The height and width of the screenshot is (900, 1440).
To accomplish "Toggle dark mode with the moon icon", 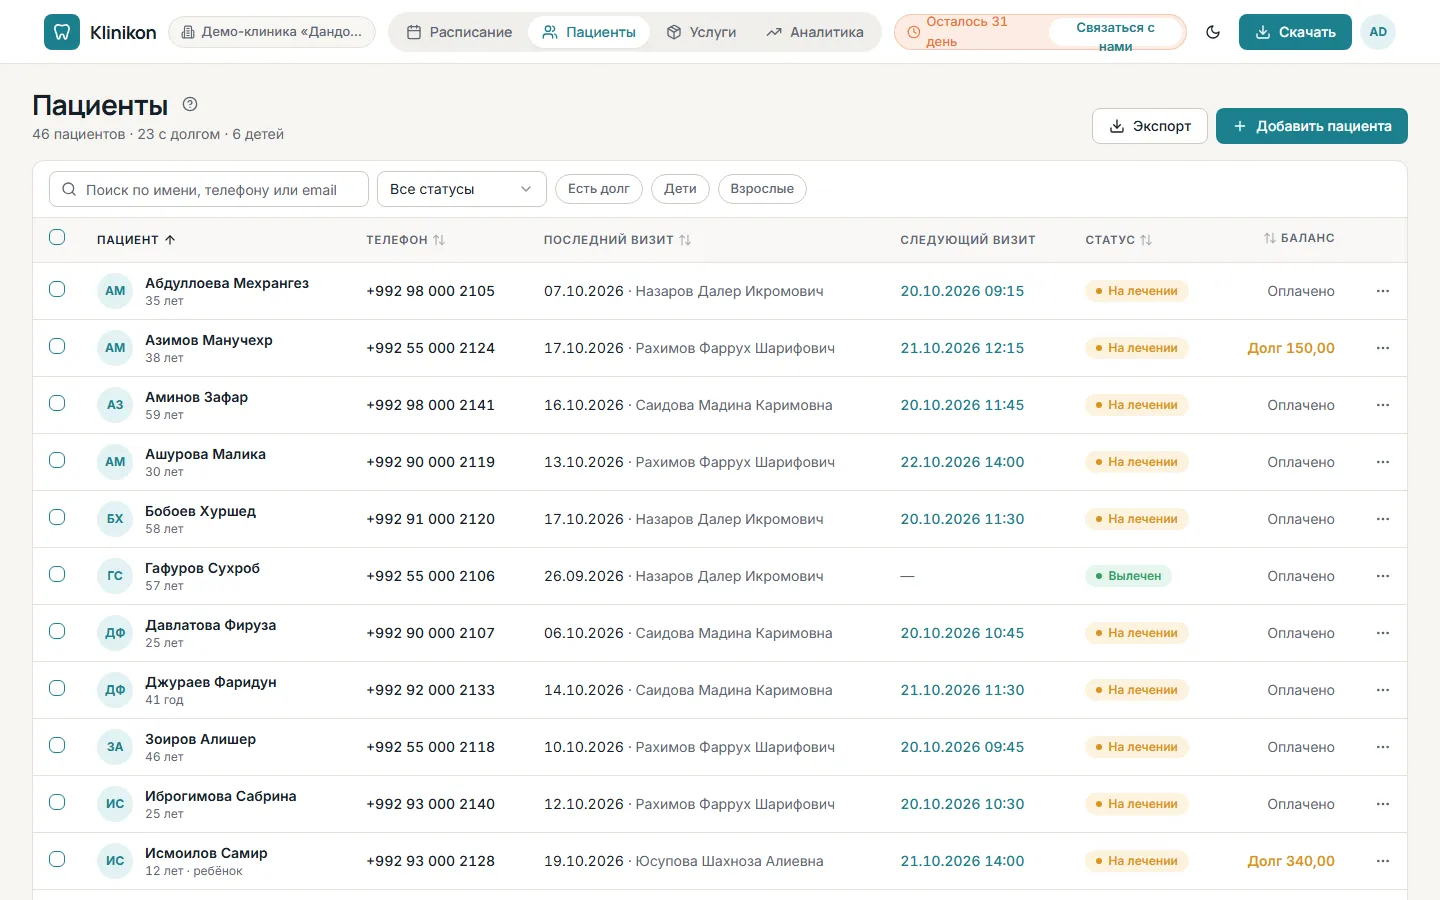I will 1213,32.
